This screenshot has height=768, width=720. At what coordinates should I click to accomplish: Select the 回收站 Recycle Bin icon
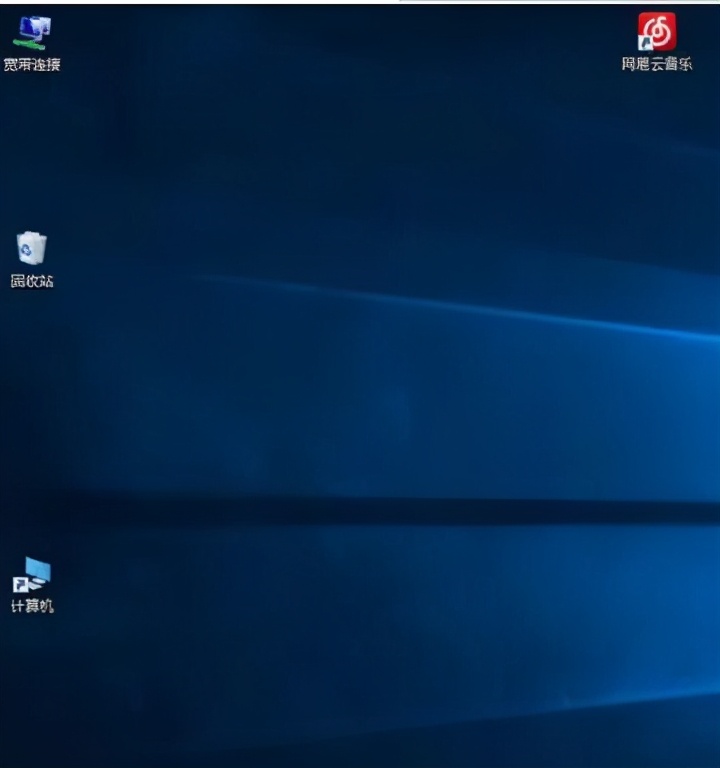click(x=32, y=248)
